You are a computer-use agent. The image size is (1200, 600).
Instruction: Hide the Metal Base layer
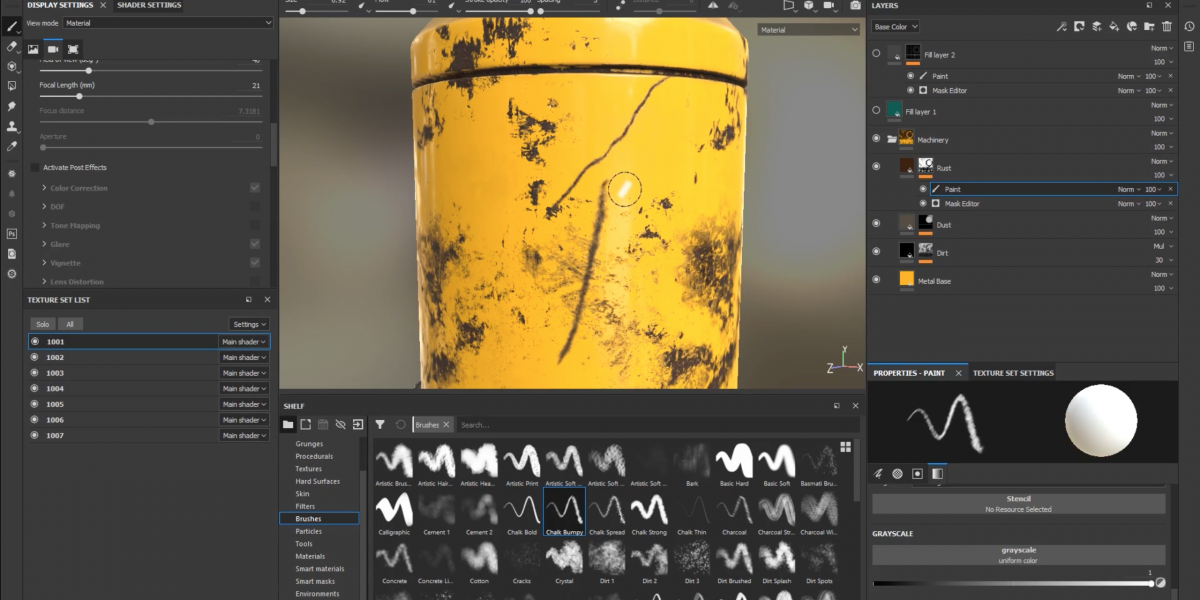click(x=877, y=281)
